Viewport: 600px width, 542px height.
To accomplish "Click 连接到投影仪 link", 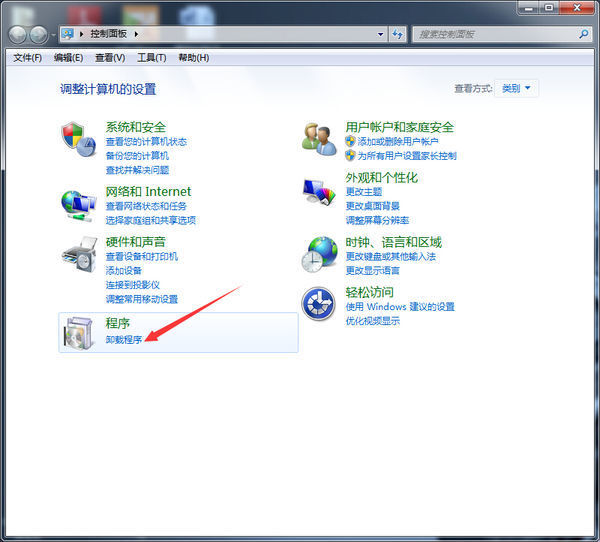I will (132, 285).
